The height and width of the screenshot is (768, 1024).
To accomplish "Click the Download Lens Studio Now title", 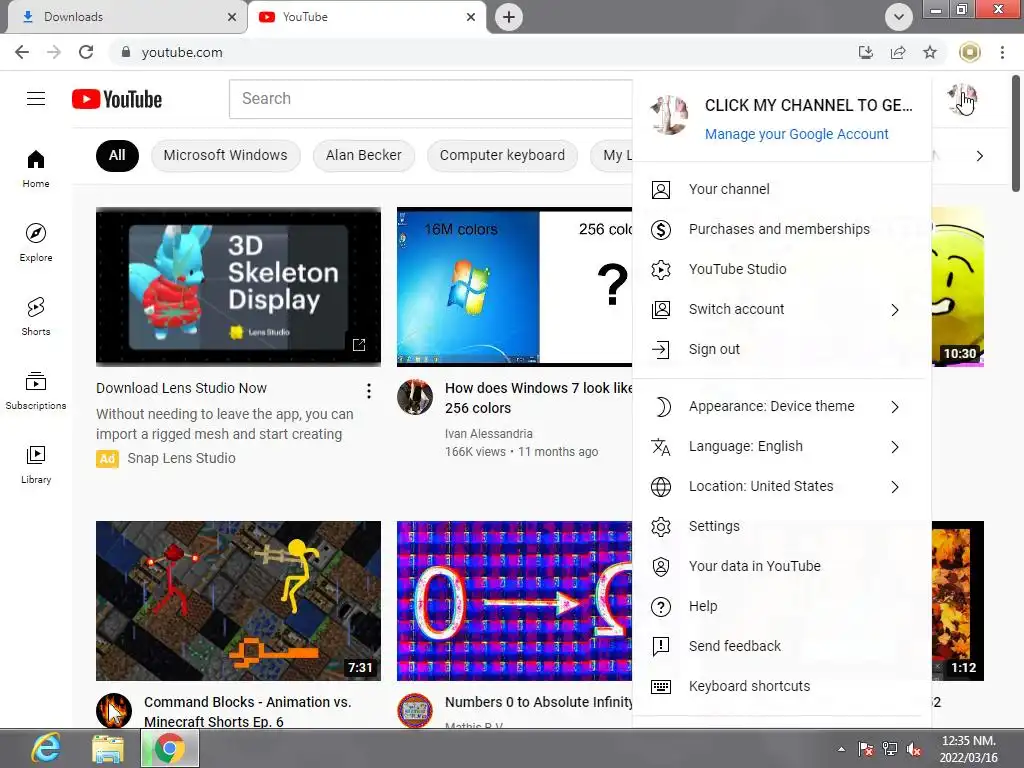I will pyautogui.click(x=182, y=388).
